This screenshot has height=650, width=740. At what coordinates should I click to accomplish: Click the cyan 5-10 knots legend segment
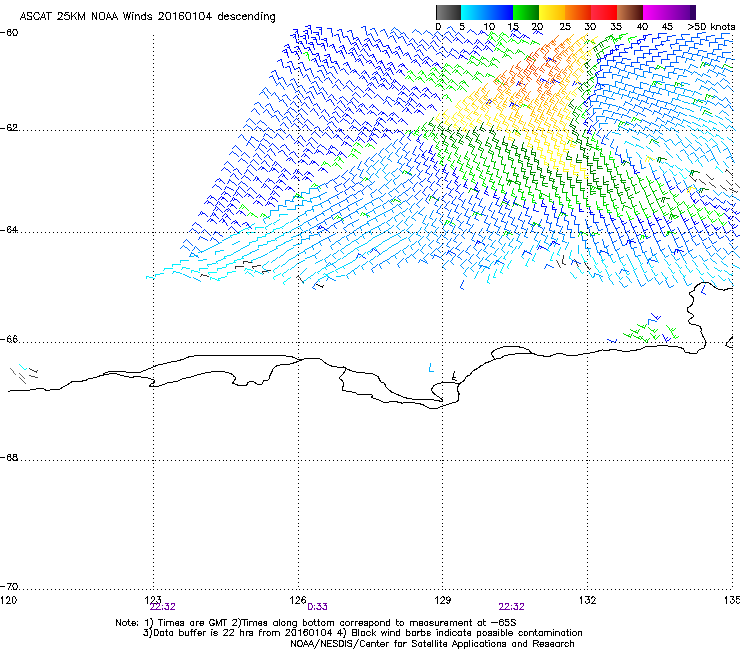(x=474, y=12)
